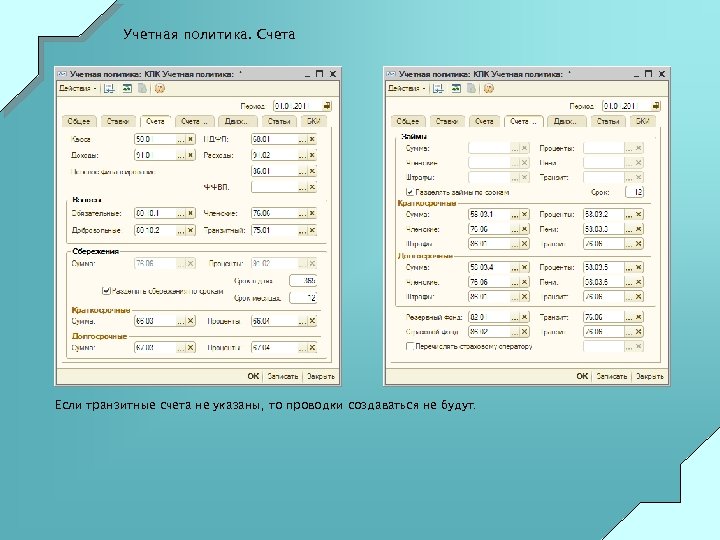720x540 pixels.
Task: Click Записать in the Займы window
Action: (611, 376)
